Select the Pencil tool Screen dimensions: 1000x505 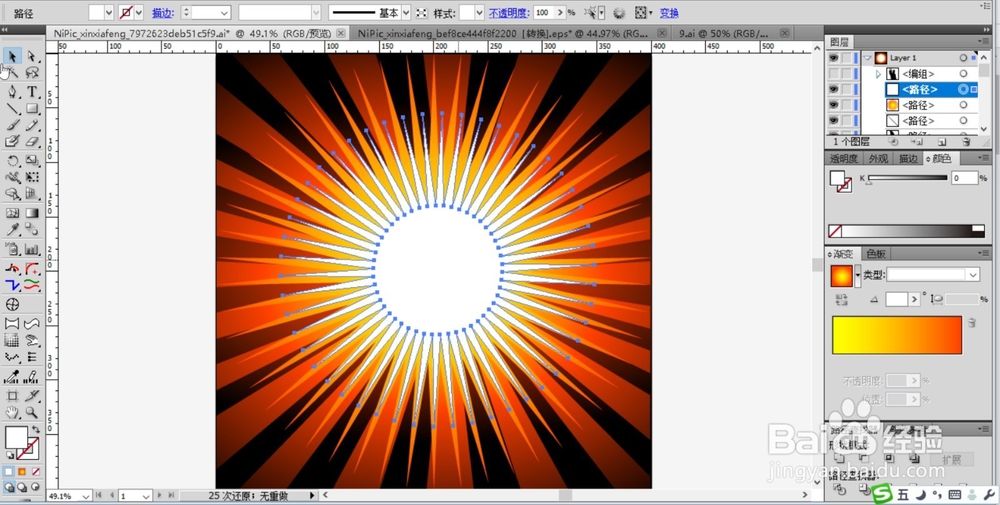(32, 126)
